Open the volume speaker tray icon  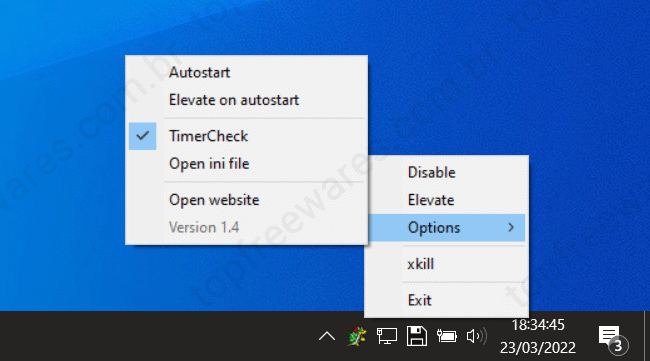coord(476,336)
